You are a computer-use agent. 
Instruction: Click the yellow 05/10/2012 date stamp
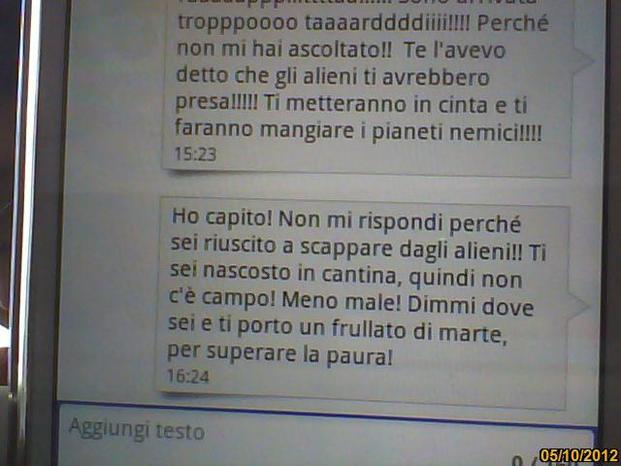pos(579,455)
